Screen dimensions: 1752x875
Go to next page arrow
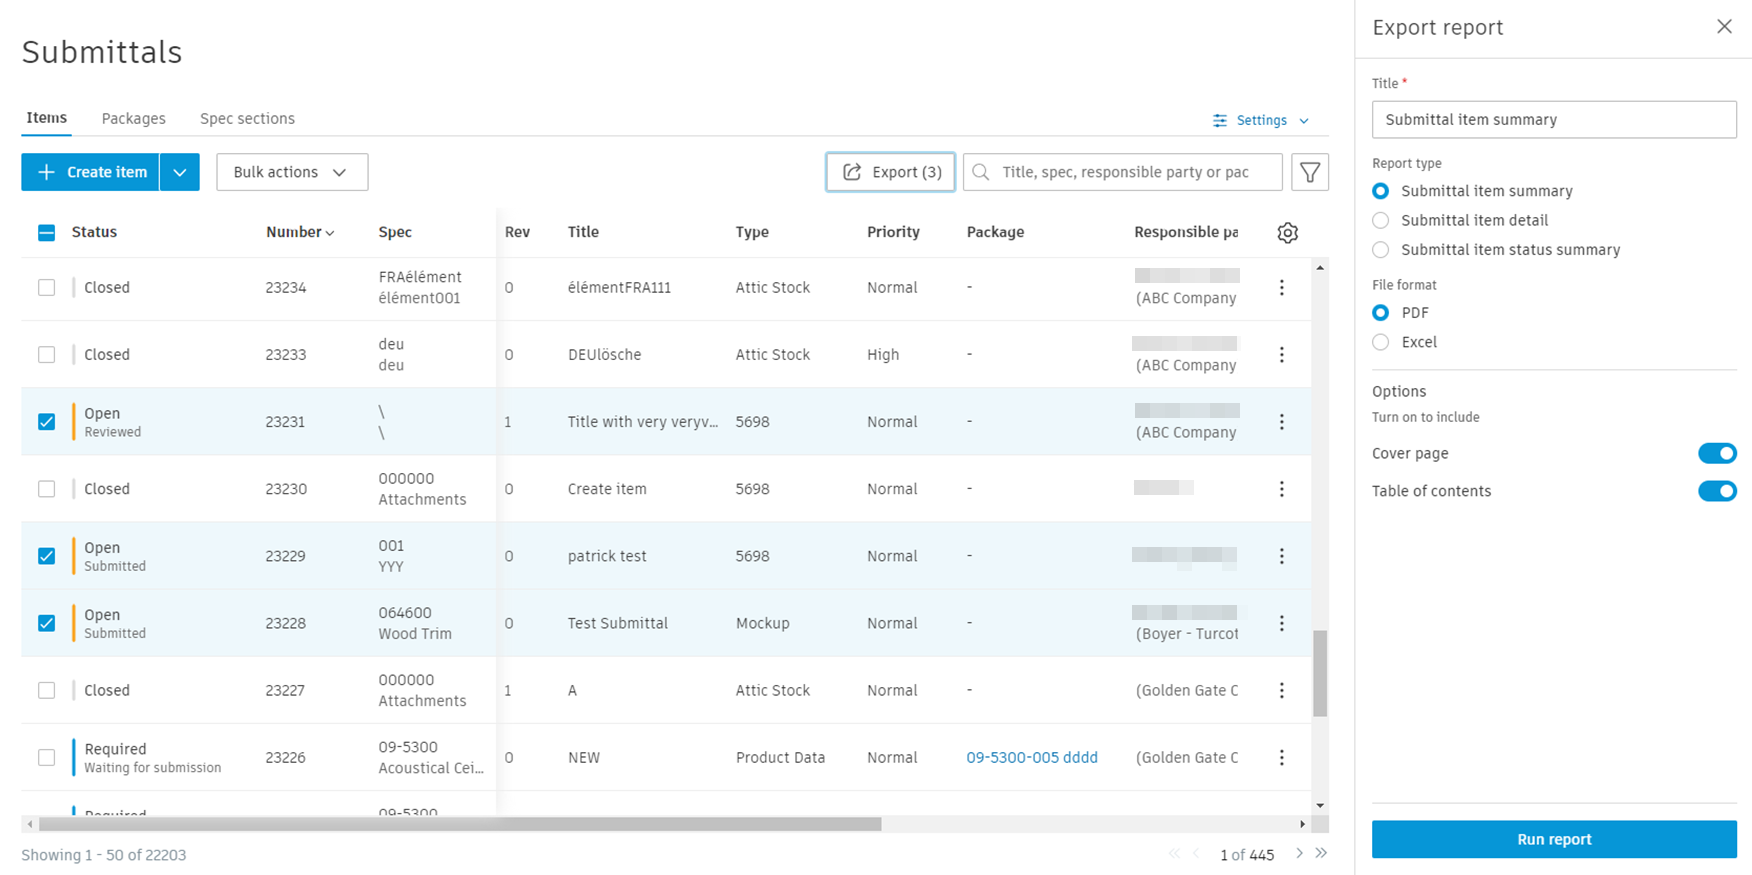[1299, 854]
